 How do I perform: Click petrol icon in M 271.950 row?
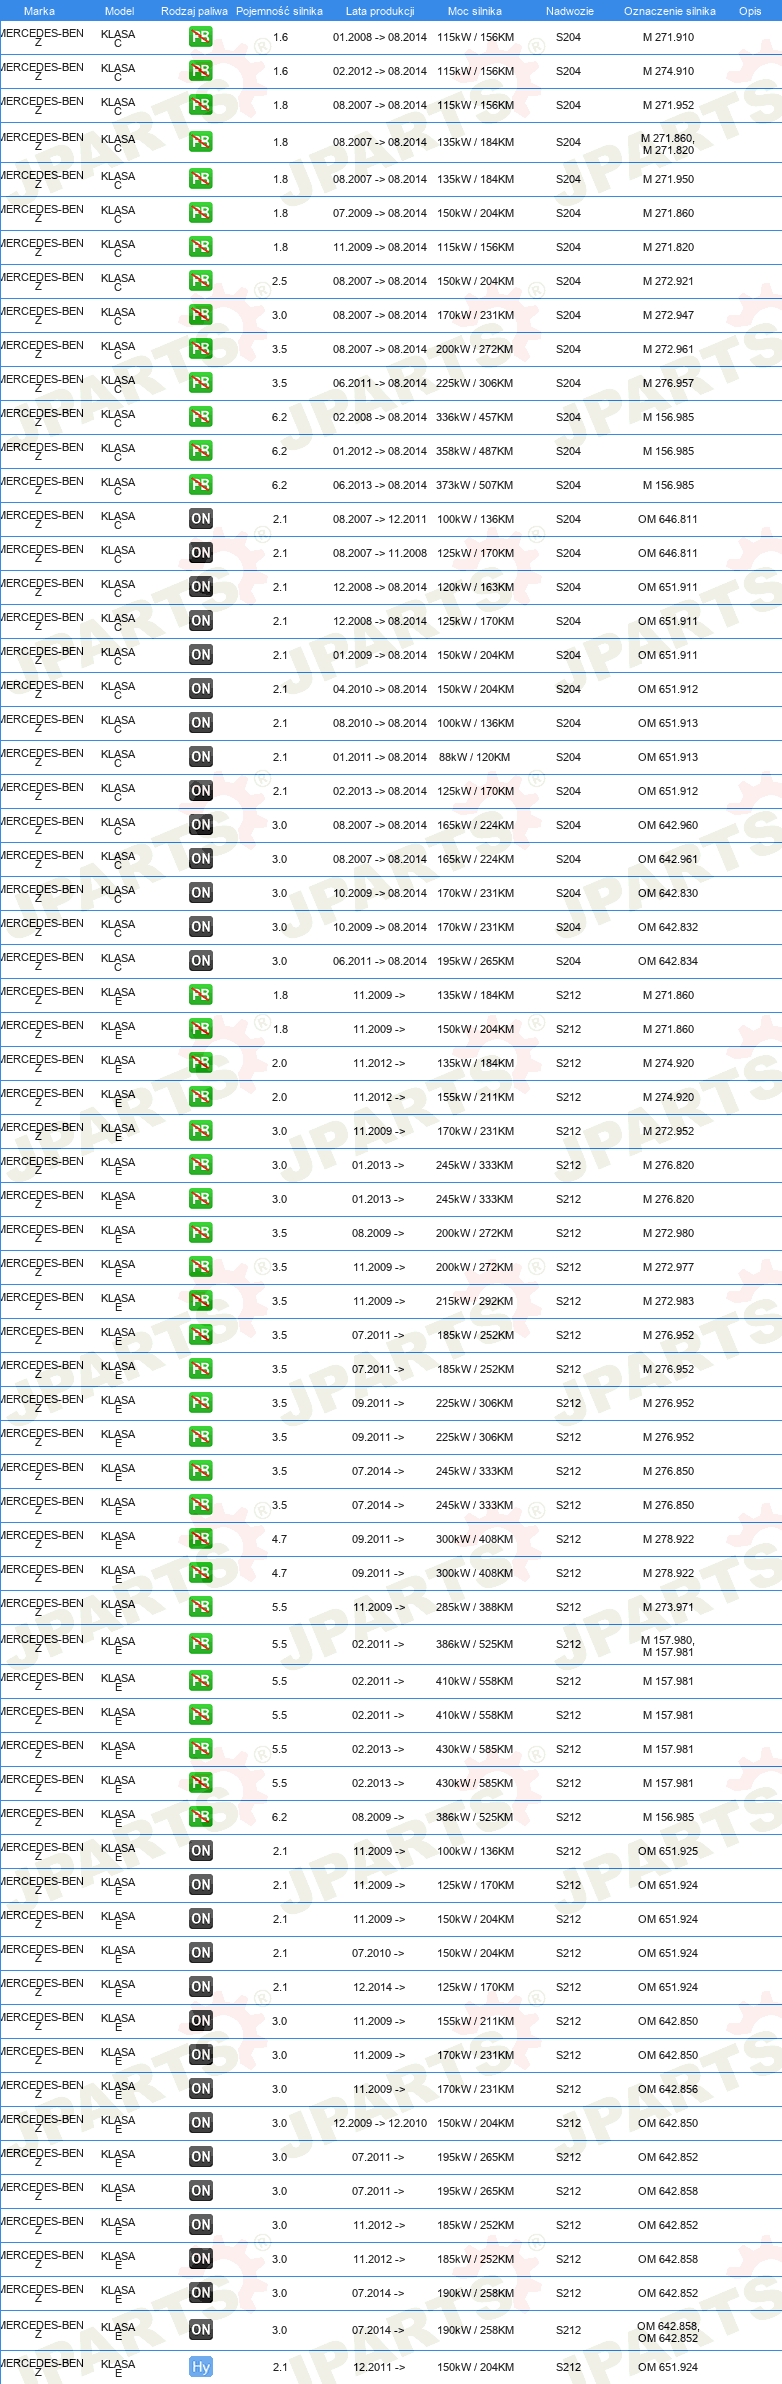pos(201,179)
